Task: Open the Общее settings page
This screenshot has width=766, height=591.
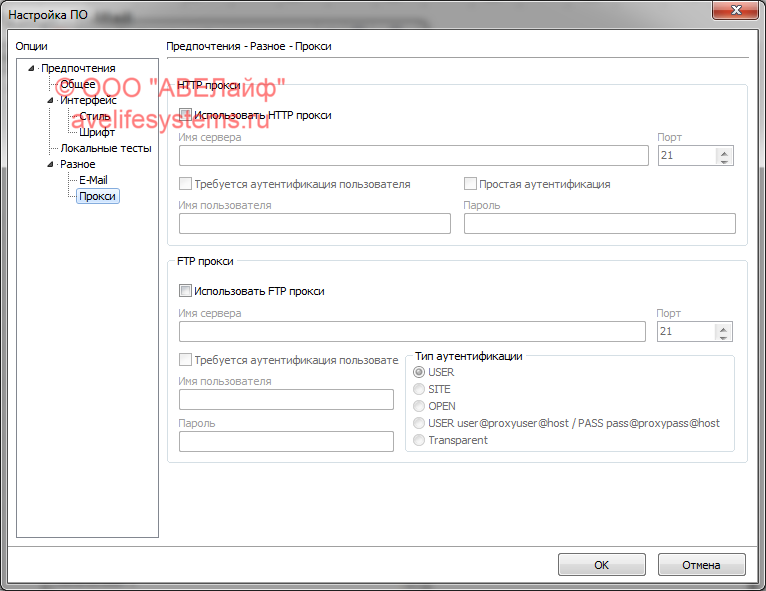Action: pos(78,85)
